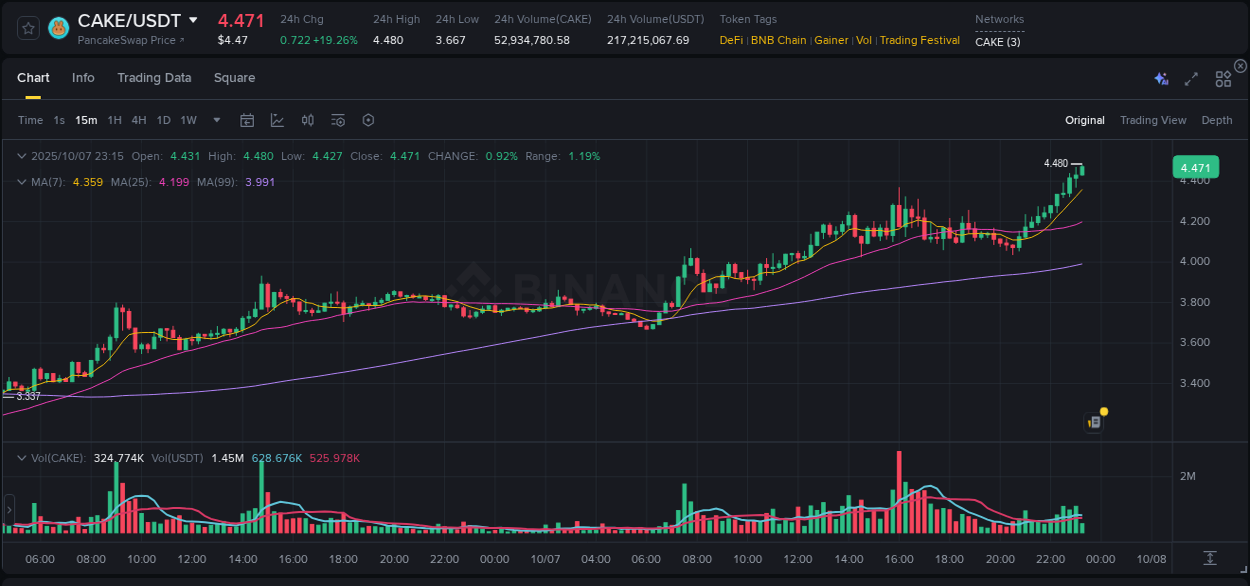Open extra timeframe dropdown next to 1W
This screenshot has height=586, width=1250.
click(x=216, y=120)
